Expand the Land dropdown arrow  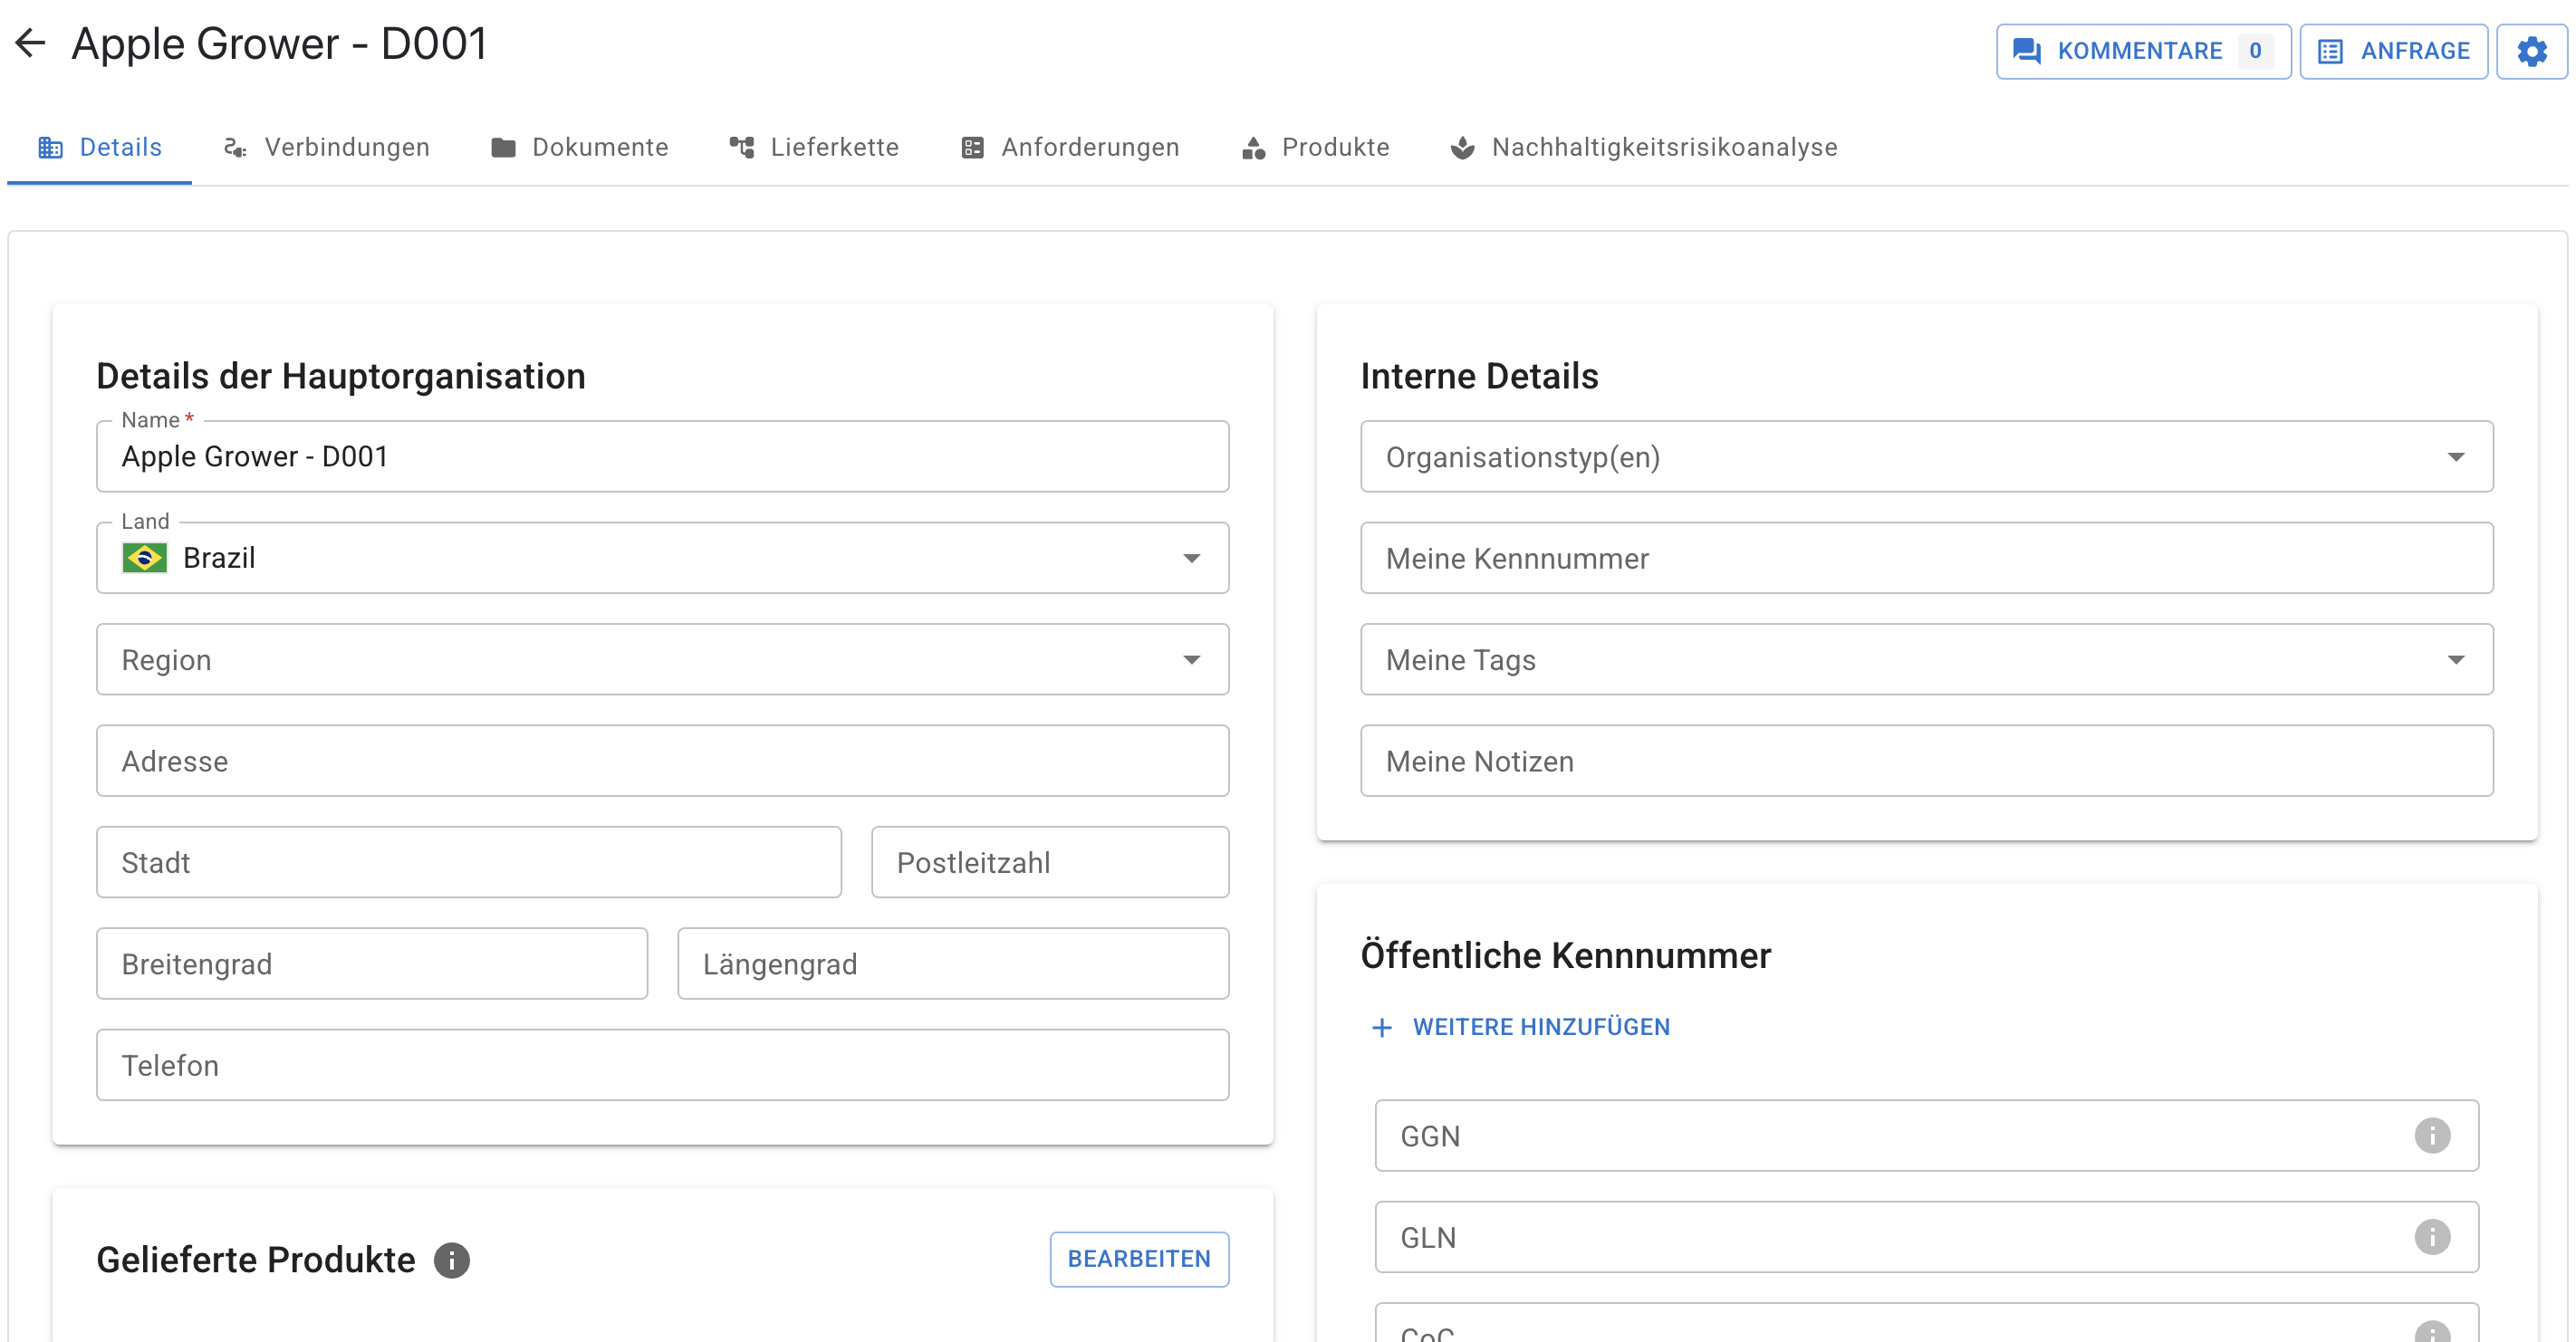1191,558
